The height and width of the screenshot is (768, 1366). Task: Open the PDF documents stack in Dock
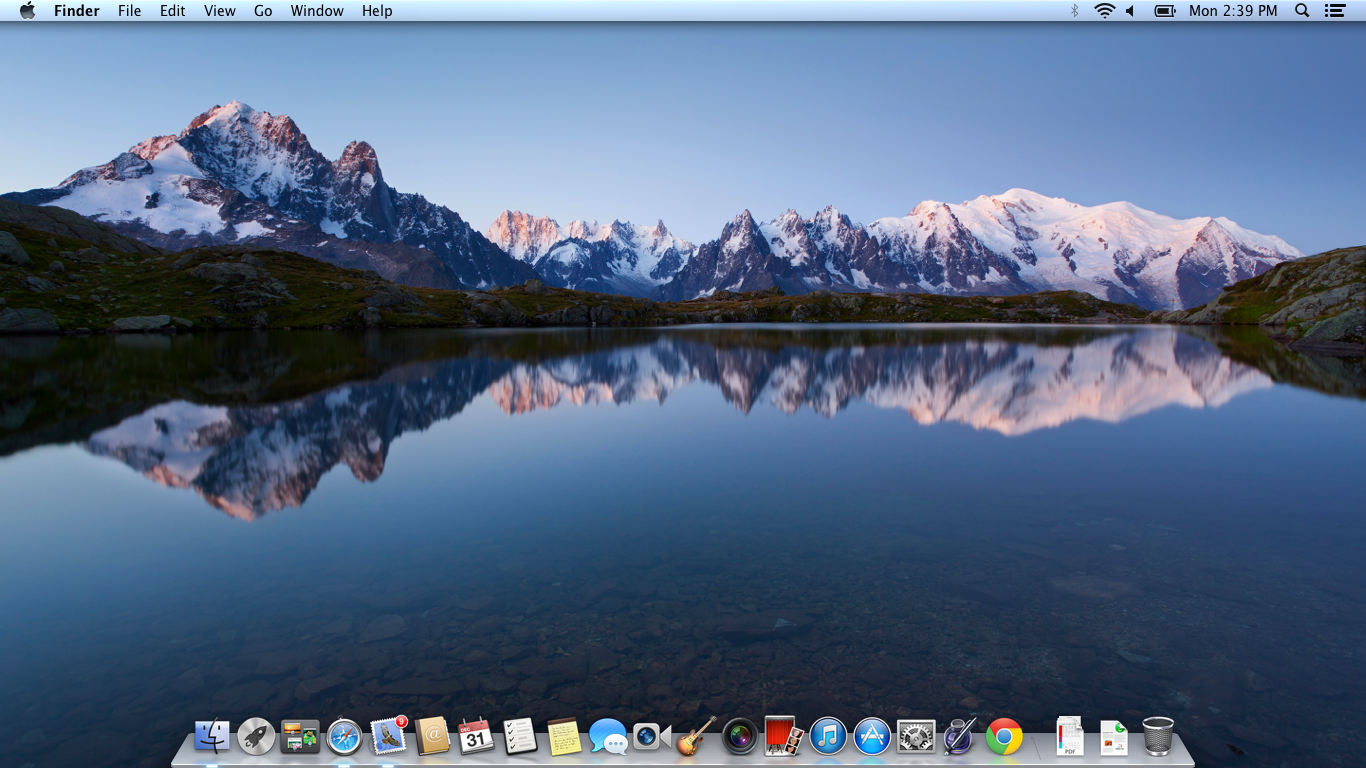coord(1070,737)
